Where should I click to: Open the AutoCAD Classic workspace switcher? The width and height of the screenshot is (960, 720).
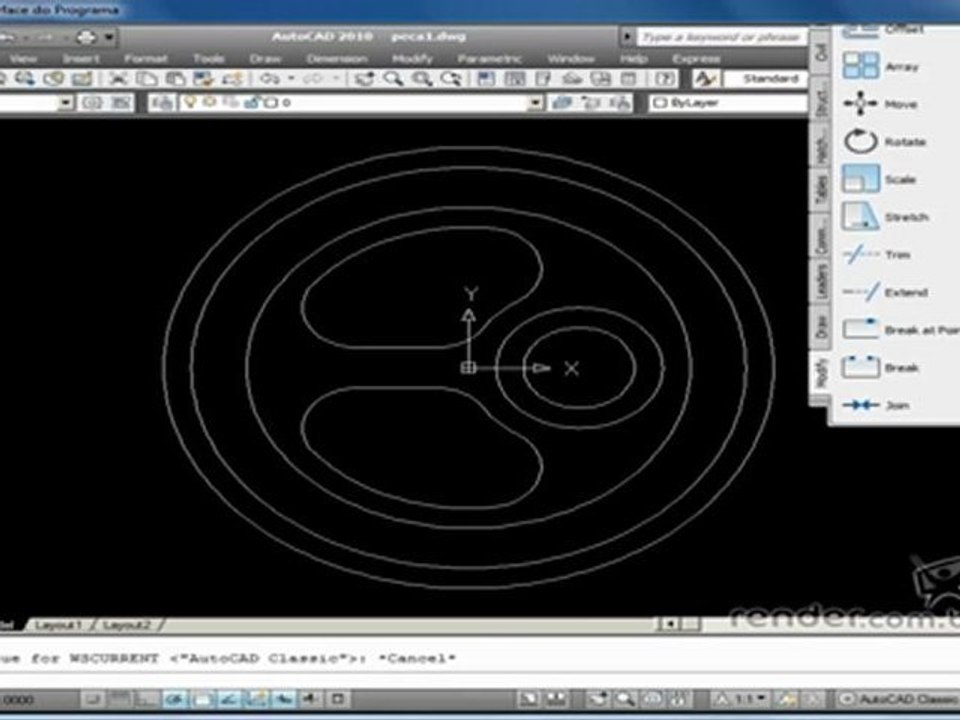pos(898,699)
